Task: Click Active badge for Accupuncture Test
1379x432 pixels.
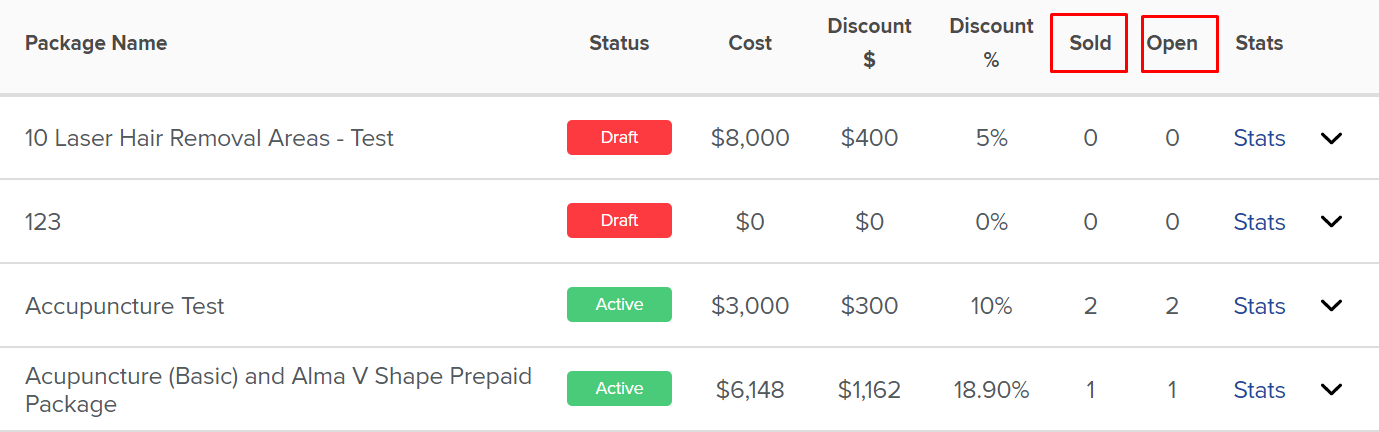Action: [x=619, y=305]
